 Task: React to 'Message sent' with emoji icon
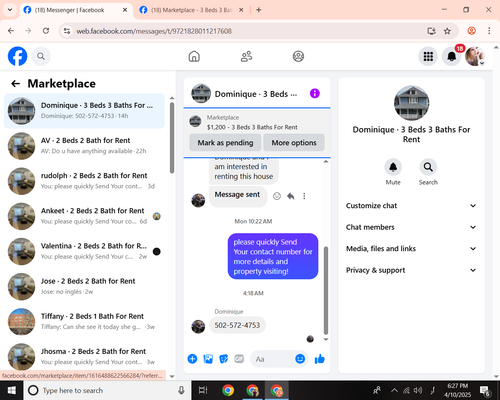tap(277, 196)
